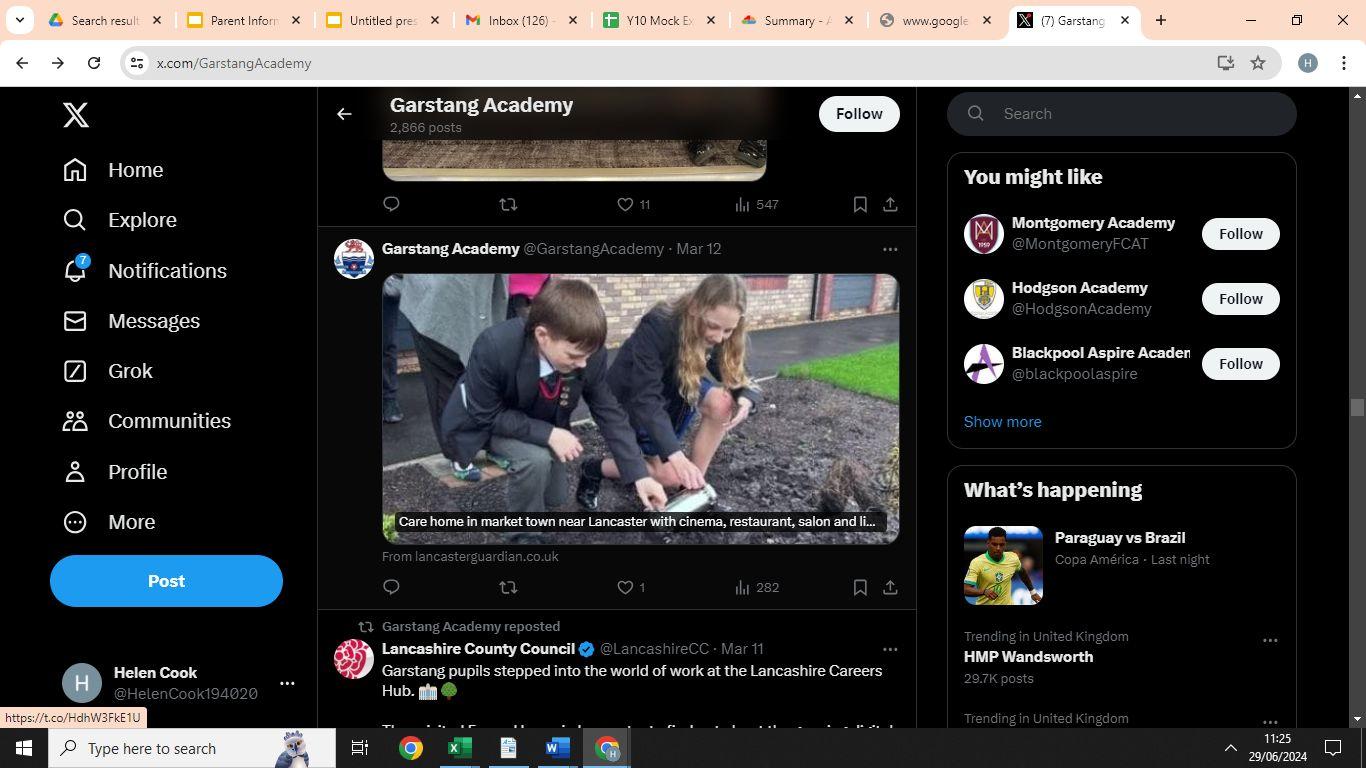Click the browser back arrow
The height and width of the screenshot is (768, 1366).
point(22,63)
